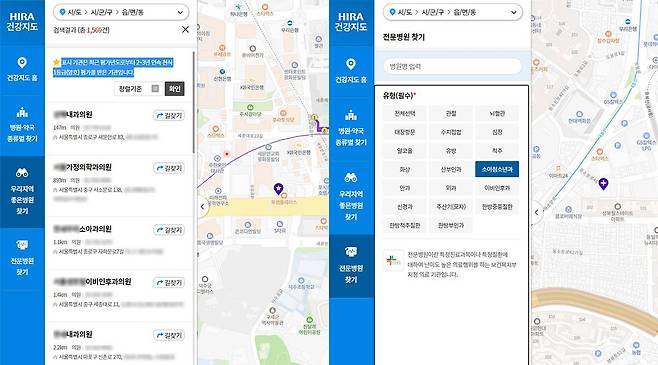Toggle the 산부인과 specialty option
658x365 pixels.
[451, 169]
